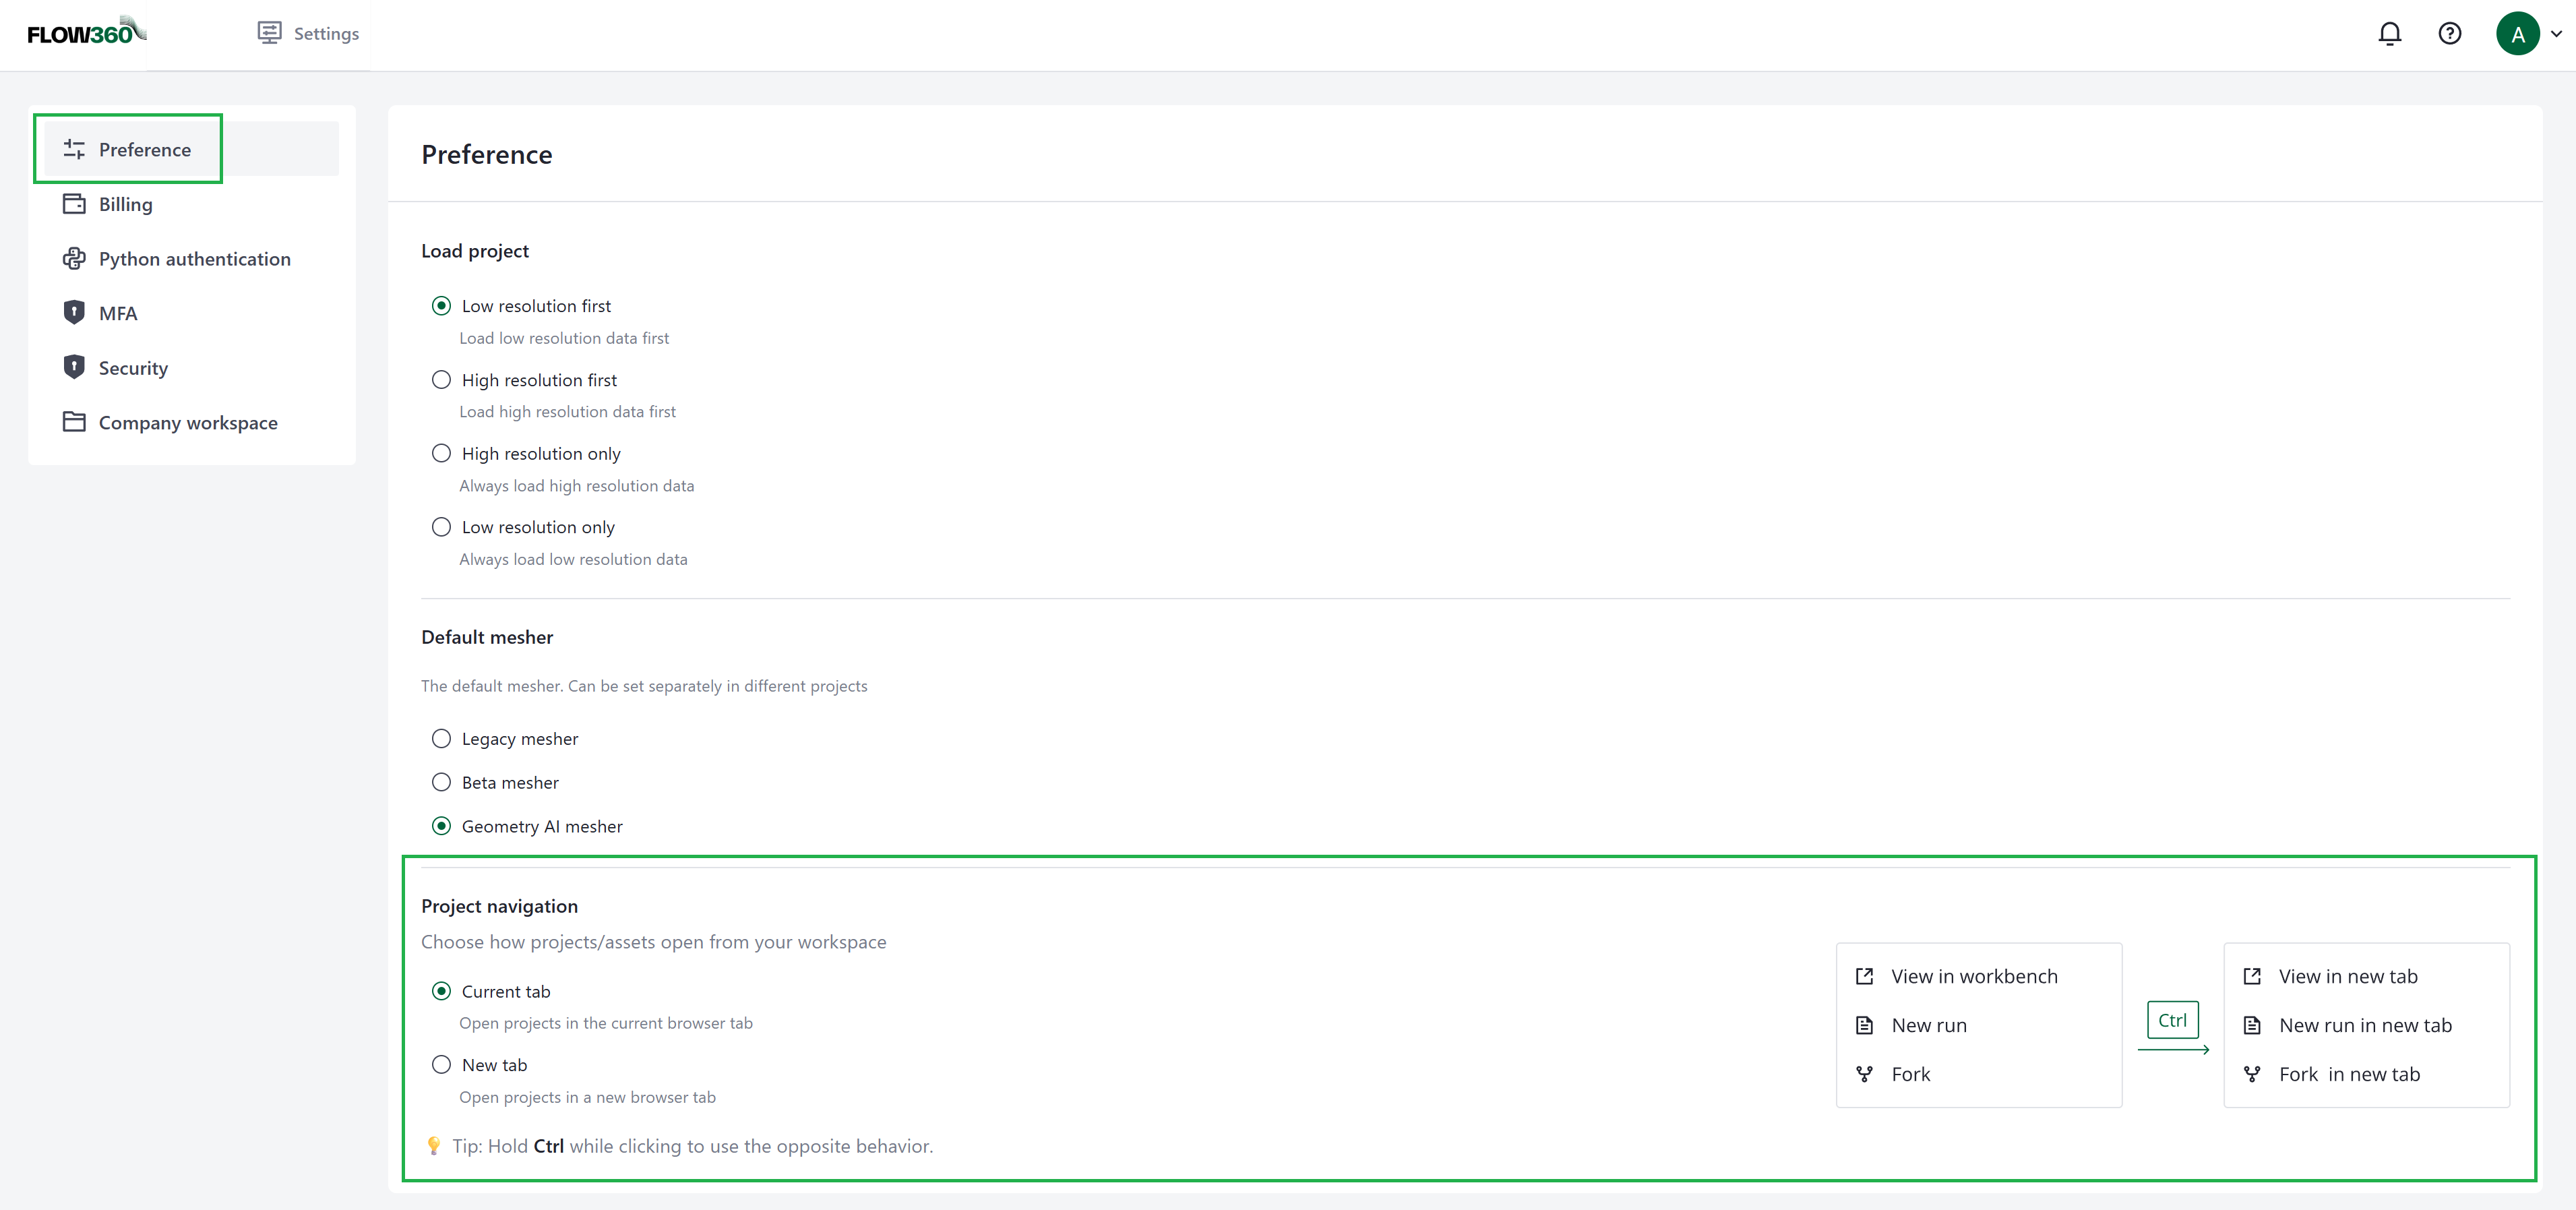Click the New run document icon
This screenshot has height=1210, width=2576.
(1864, 1025)
